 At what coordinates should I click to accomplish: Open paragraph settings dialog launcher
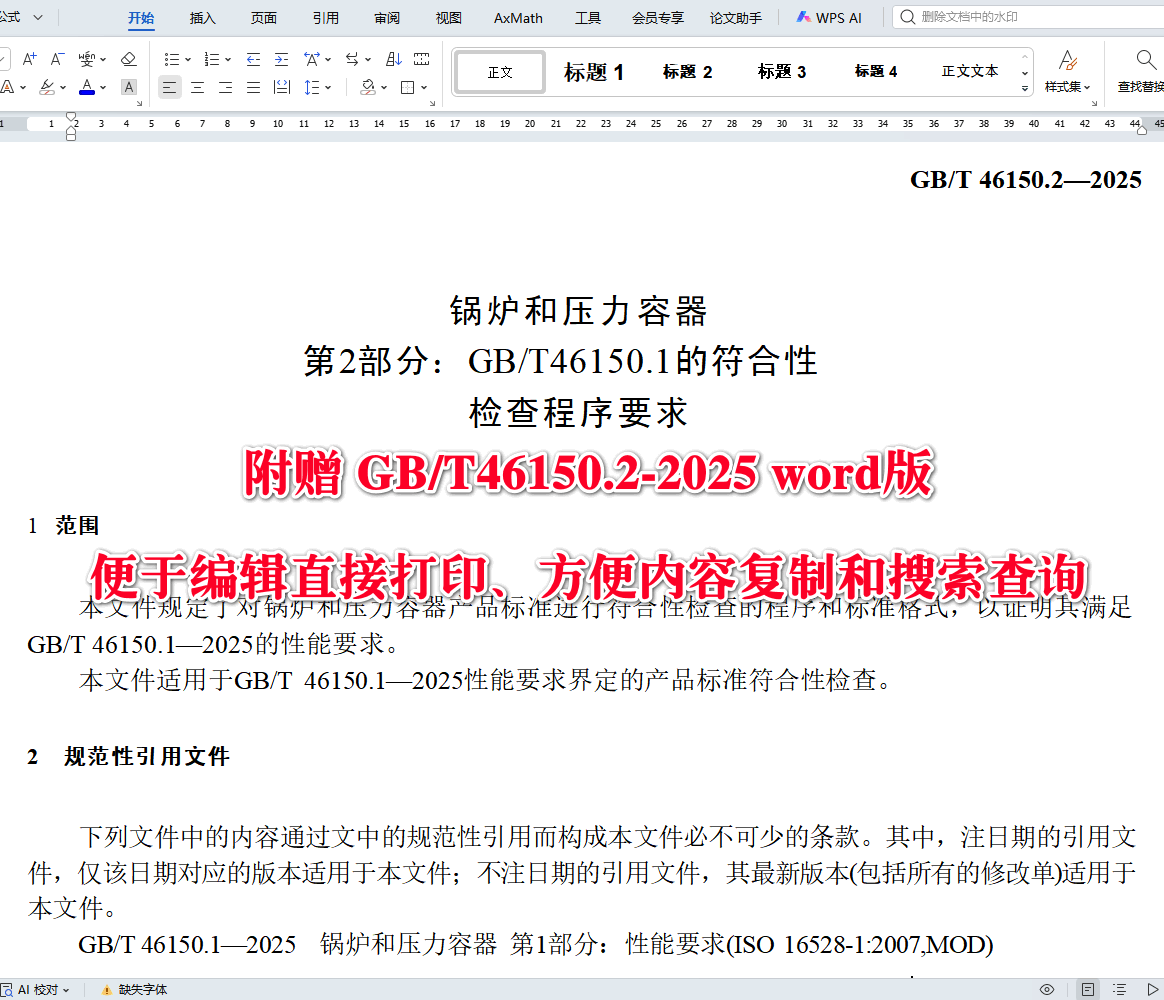point(432,104)
